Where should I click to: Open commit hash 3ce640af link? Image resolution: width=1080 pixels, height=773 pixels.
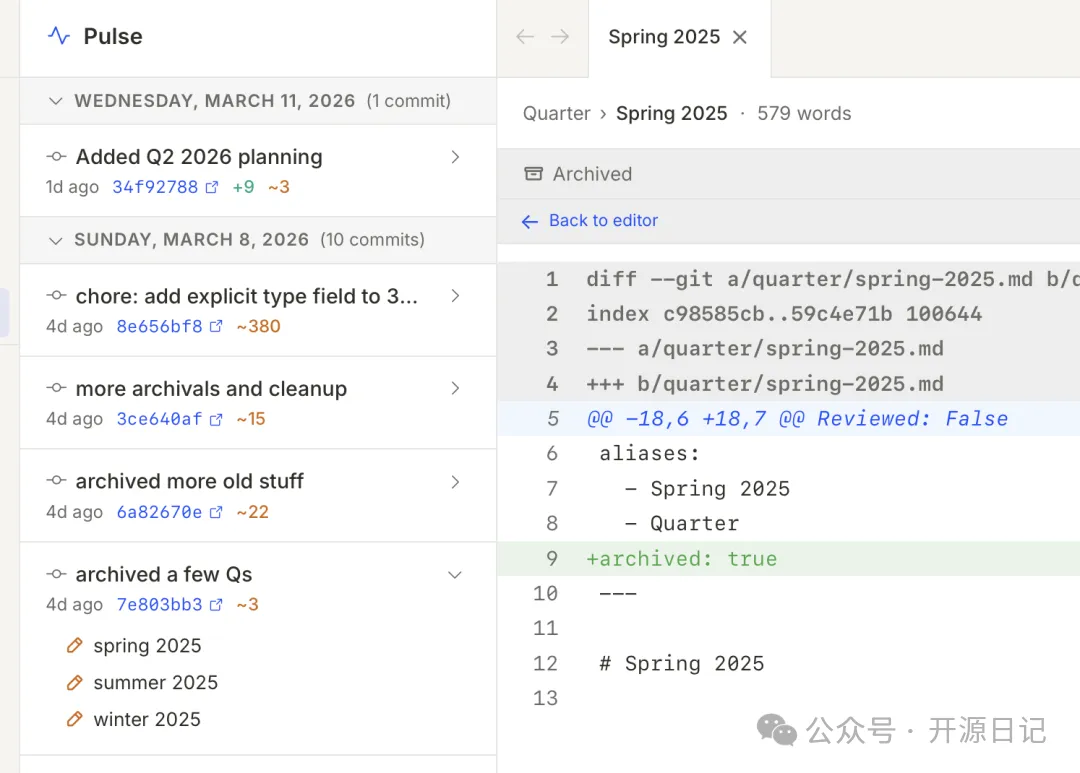[x=159, y=420]
